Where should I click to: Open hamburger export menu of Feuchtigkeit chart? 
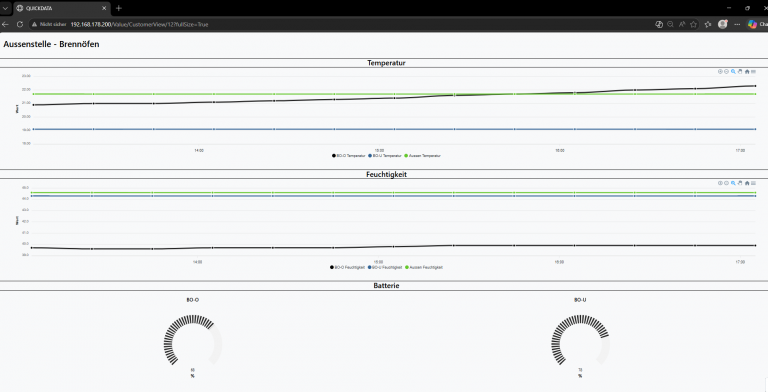[753, 183]
